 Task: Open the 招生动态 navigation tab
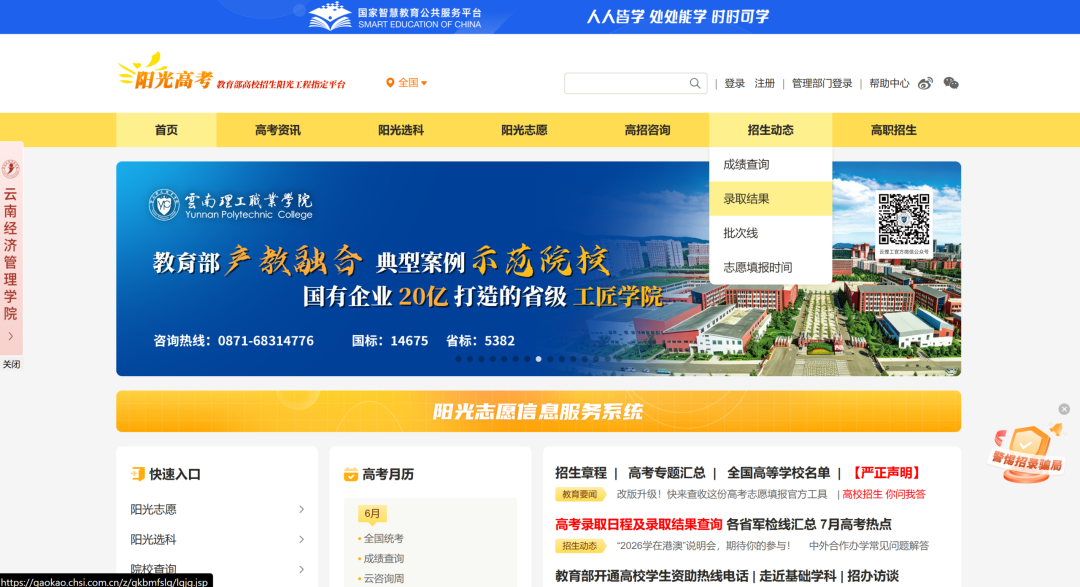(771, 130)
